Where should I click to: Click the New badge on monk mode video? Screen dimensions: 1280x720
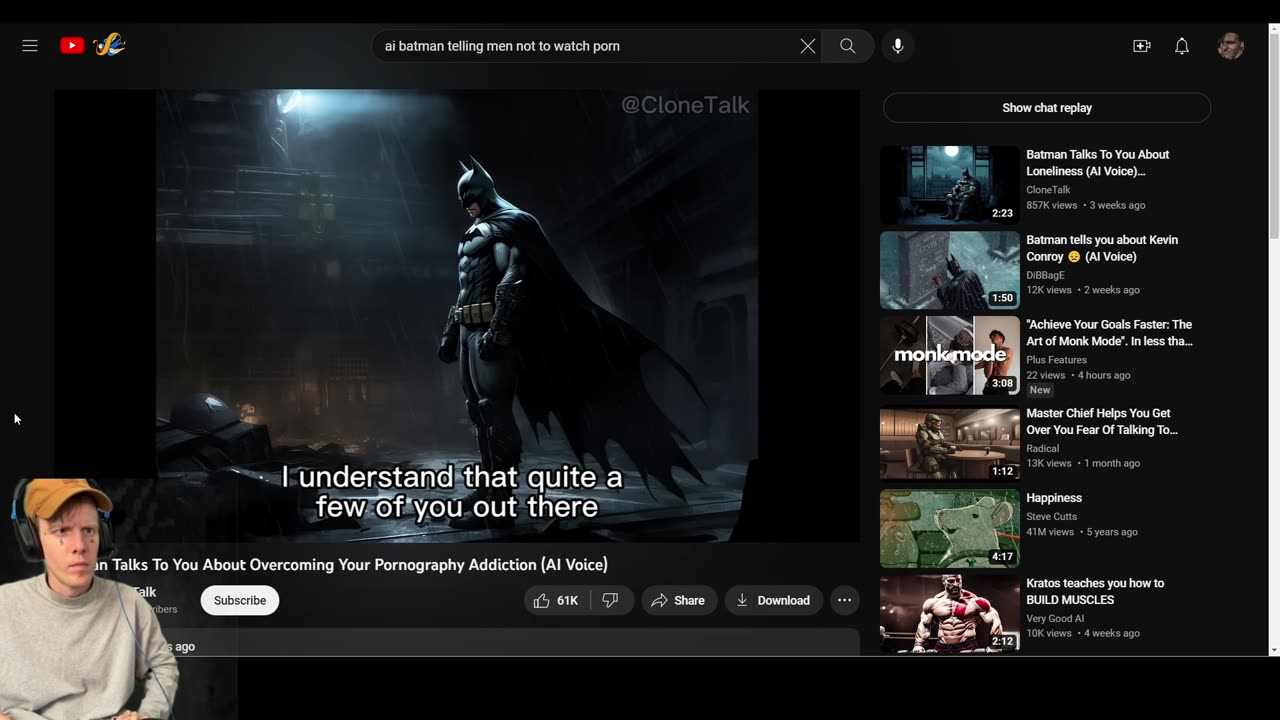pyautogui.click(x=1040, y=390)
